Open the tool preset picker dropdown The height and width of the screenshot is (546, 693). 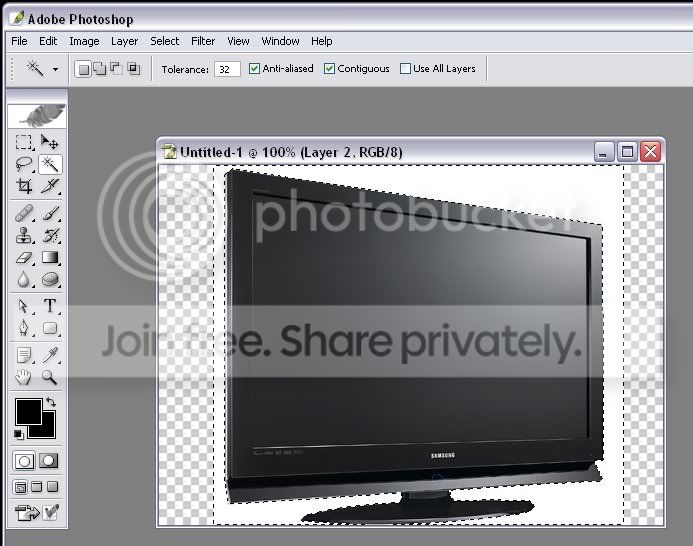(x=55, y=69)
